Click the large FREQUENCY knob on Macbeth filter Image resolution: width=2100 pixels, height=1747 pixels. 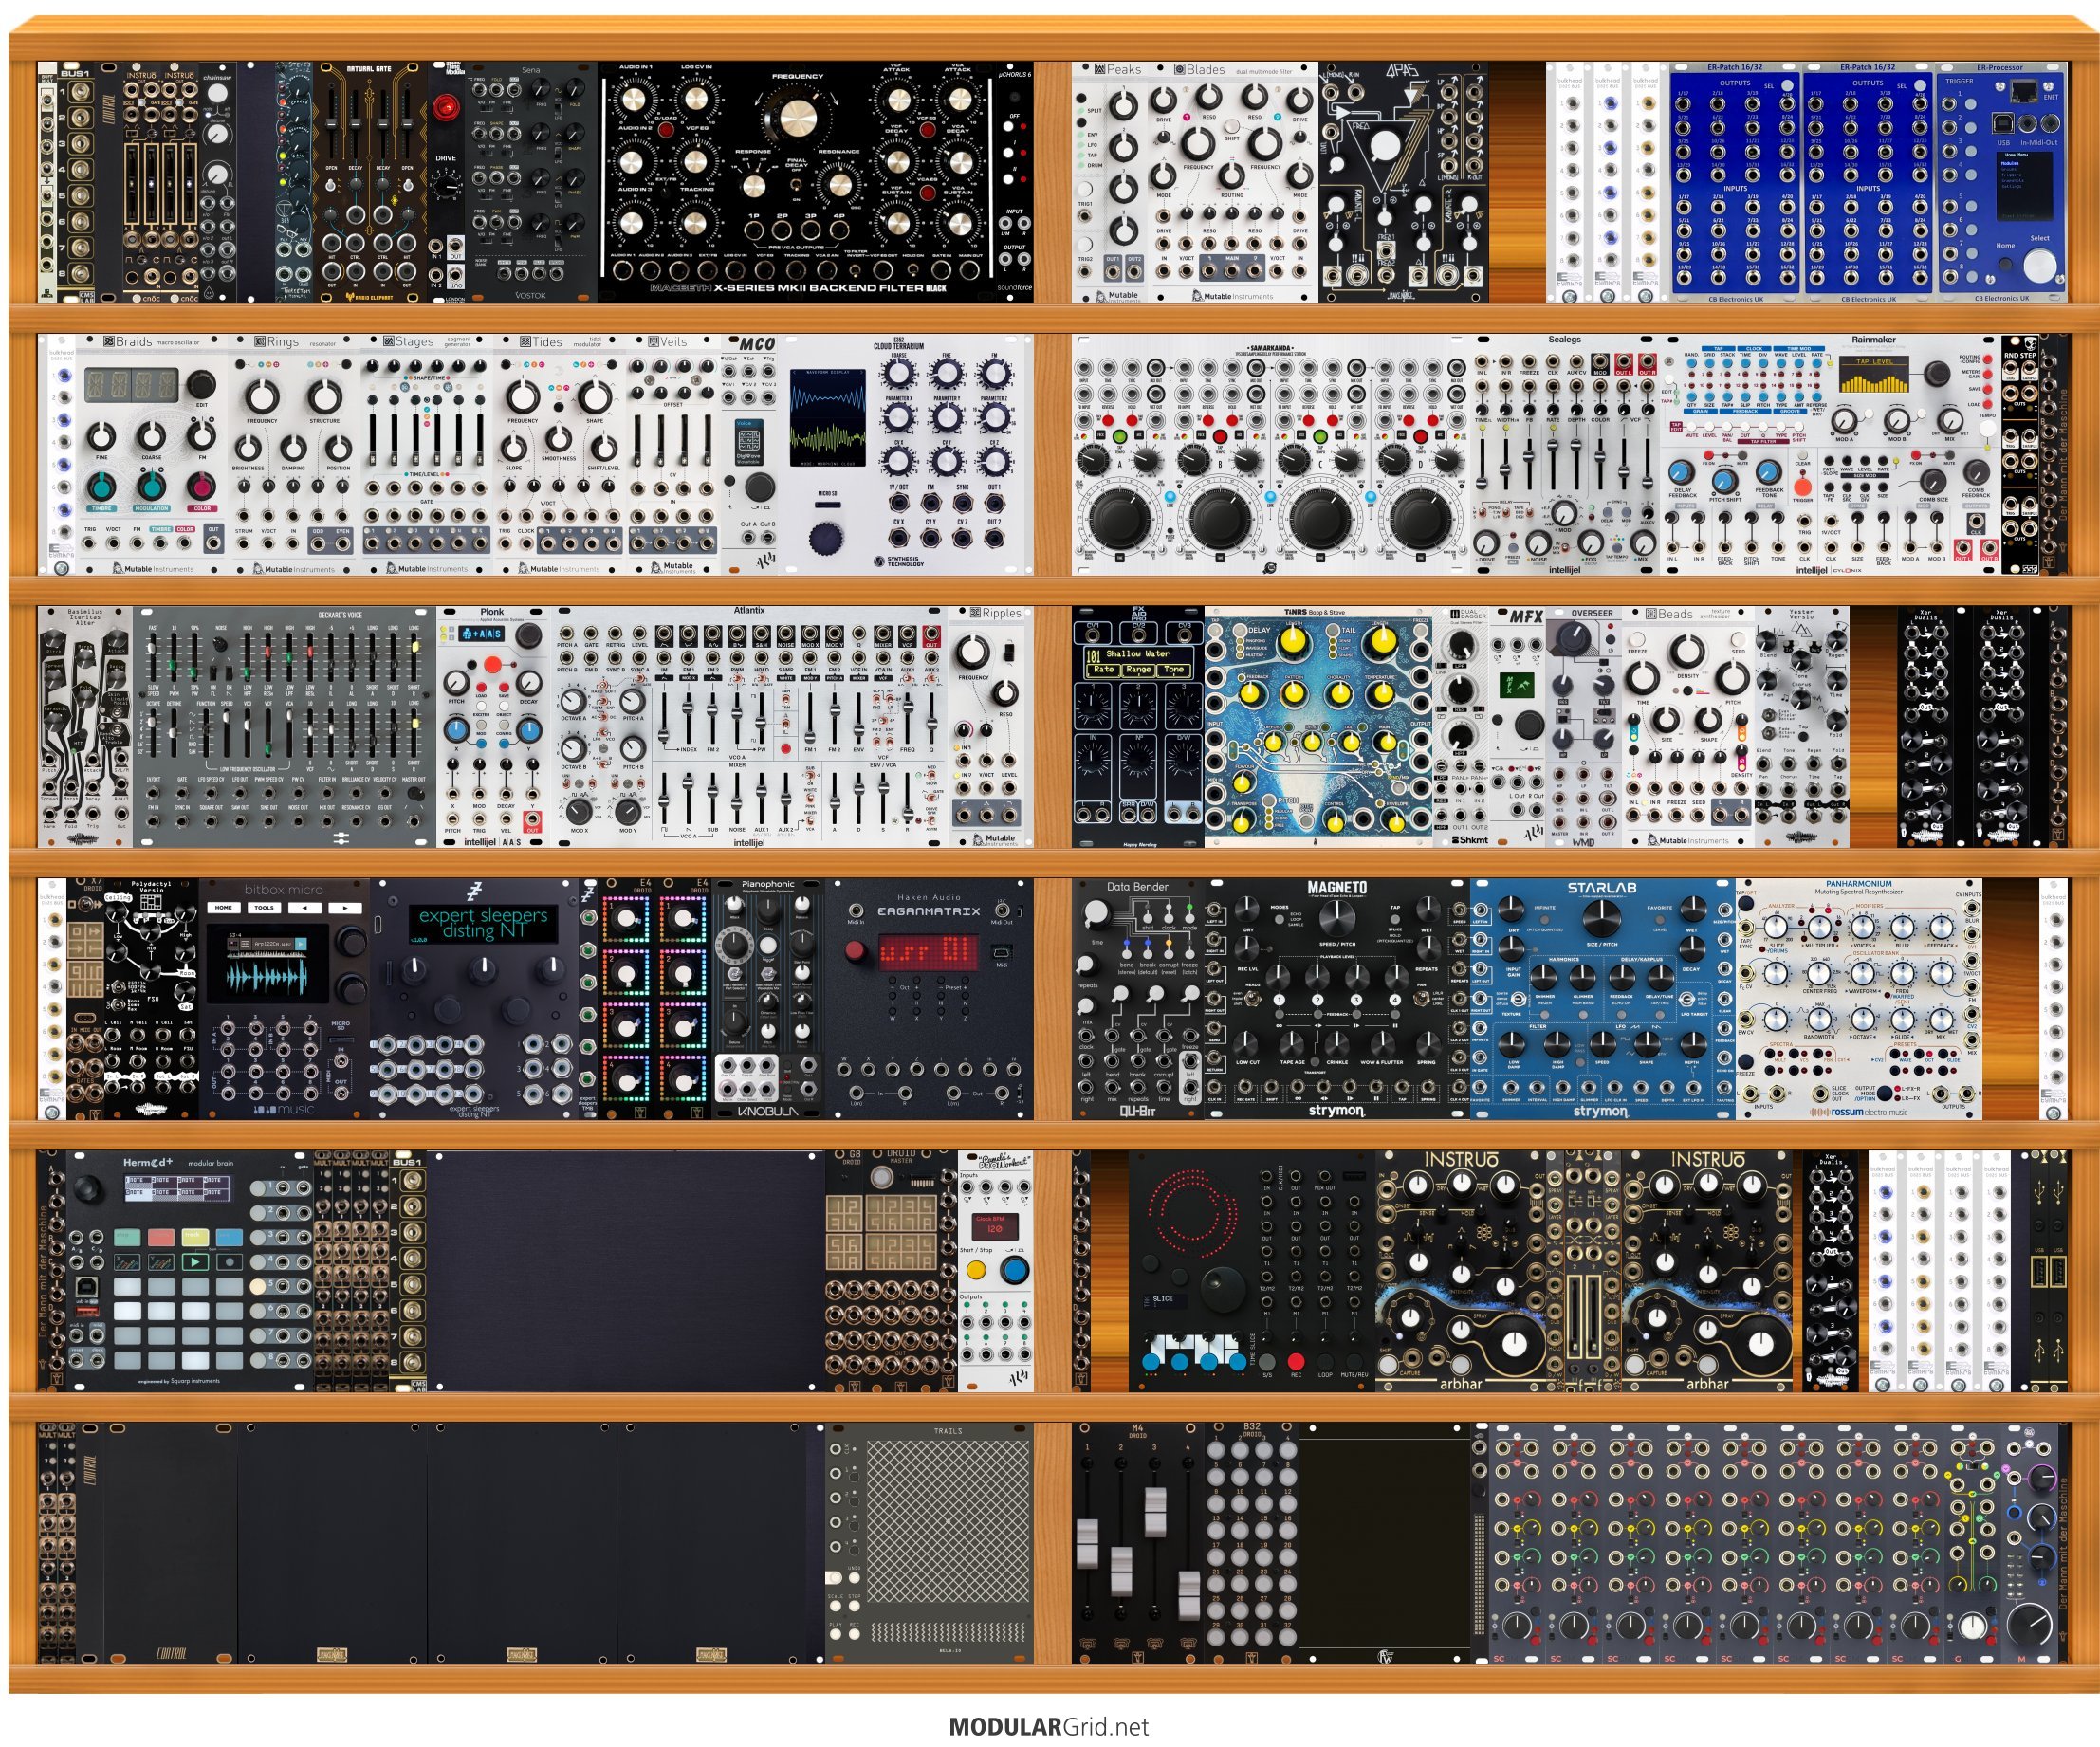pos(797,118)
